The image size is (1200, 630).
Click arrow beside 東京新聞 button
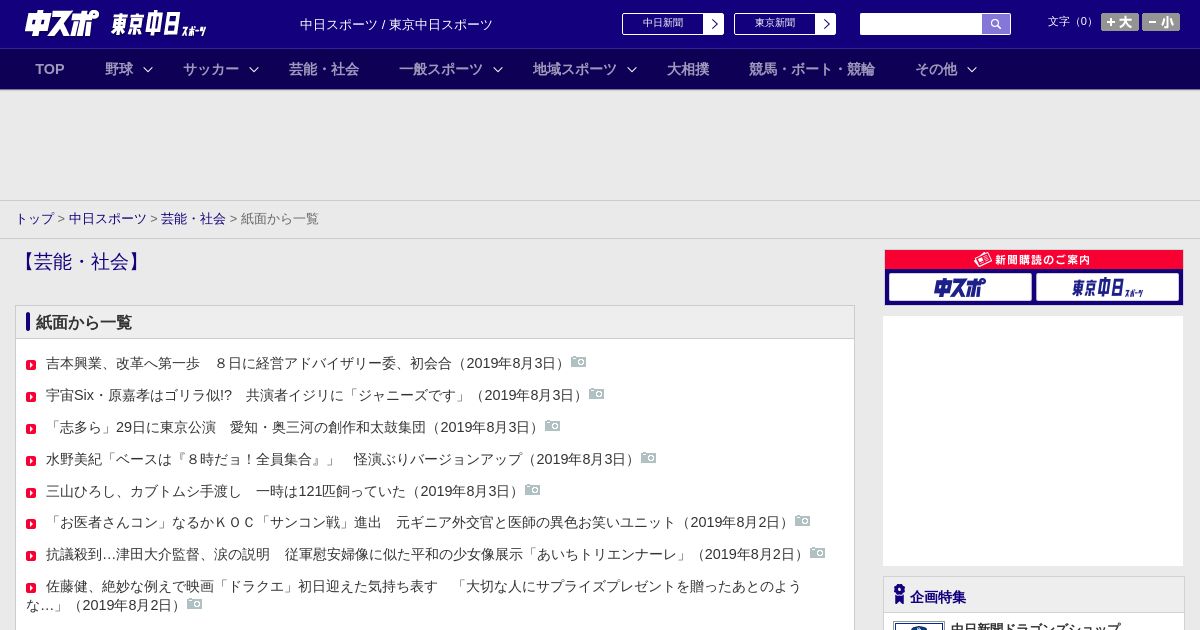(x=826, y=24)
